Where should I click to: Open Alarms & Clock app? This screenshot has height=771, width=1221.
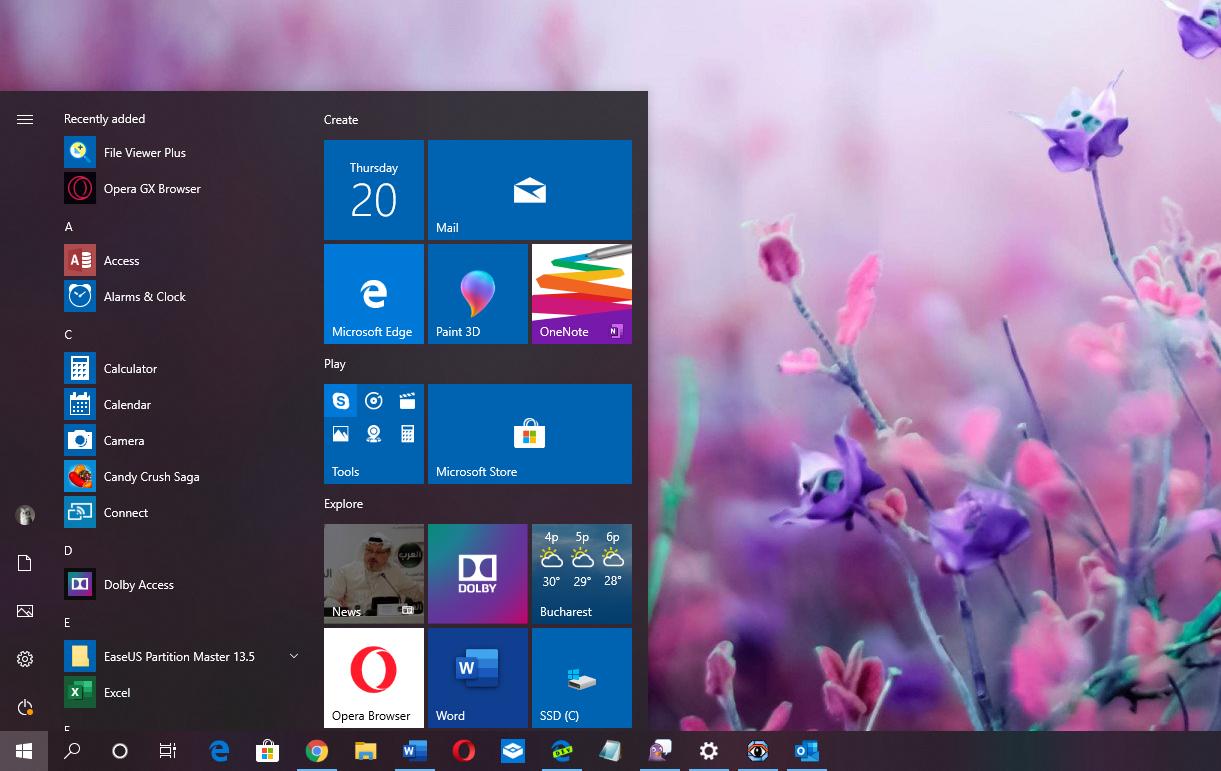pos(182,297)
